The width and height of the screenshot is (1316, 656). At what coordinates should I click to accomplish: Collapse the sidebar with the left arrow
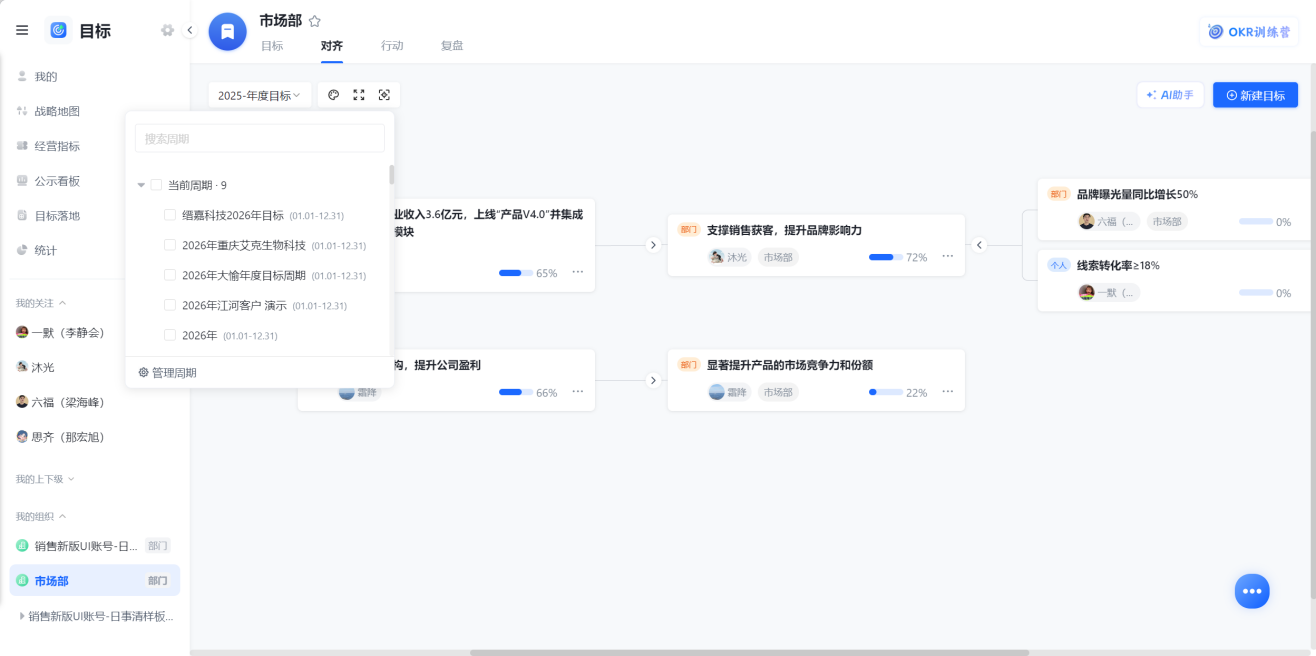[x=190, y=30]
